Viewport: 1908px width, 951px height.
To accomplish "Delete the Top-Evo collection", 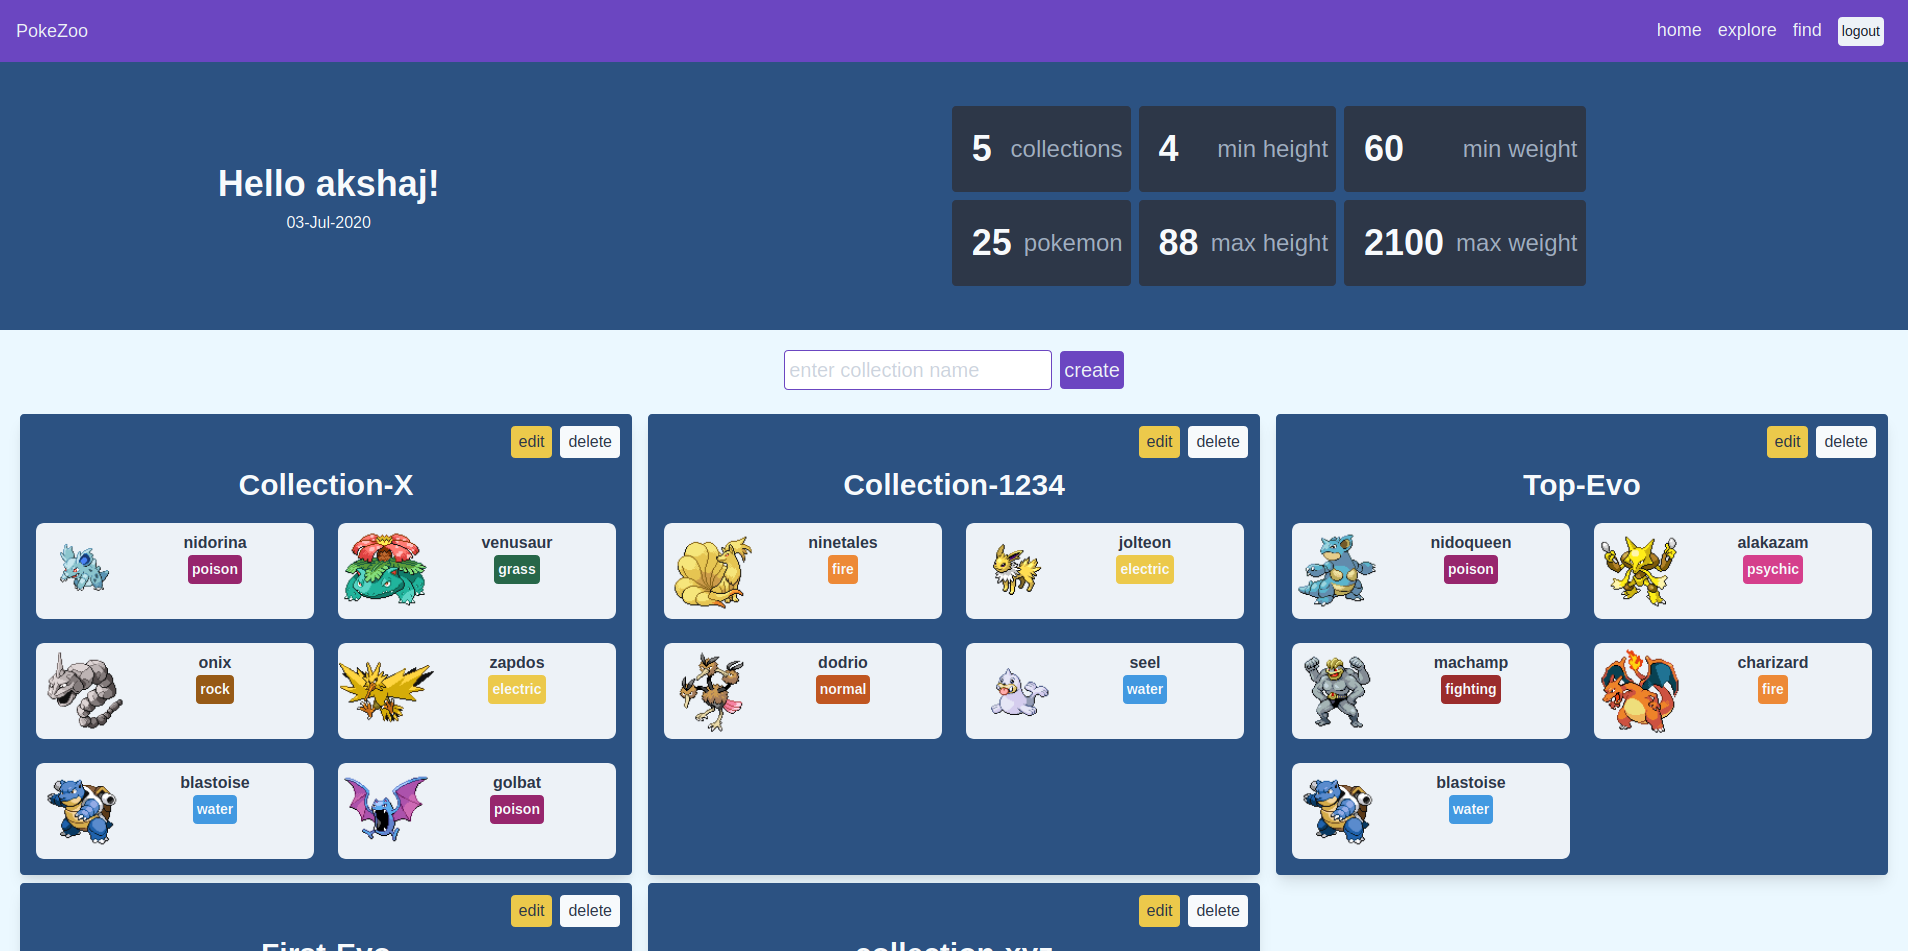I will click(x=1846, y=442).
